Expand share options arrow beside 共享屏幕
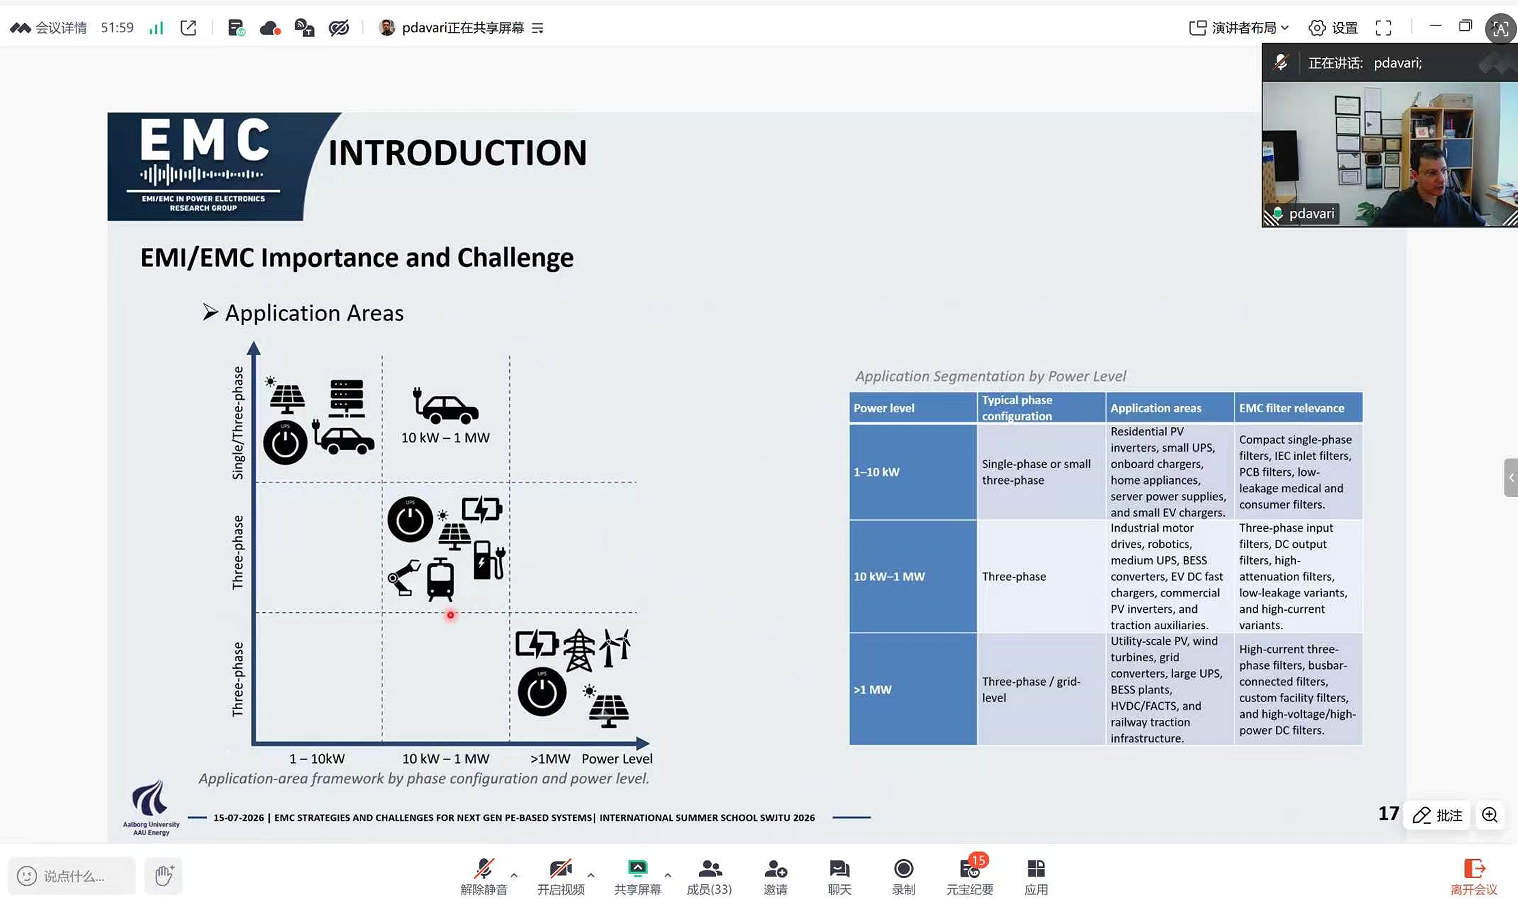Image resolution: width=1518 pixels, height=899 pixels. pyautogui.click(x=668, y=875)
